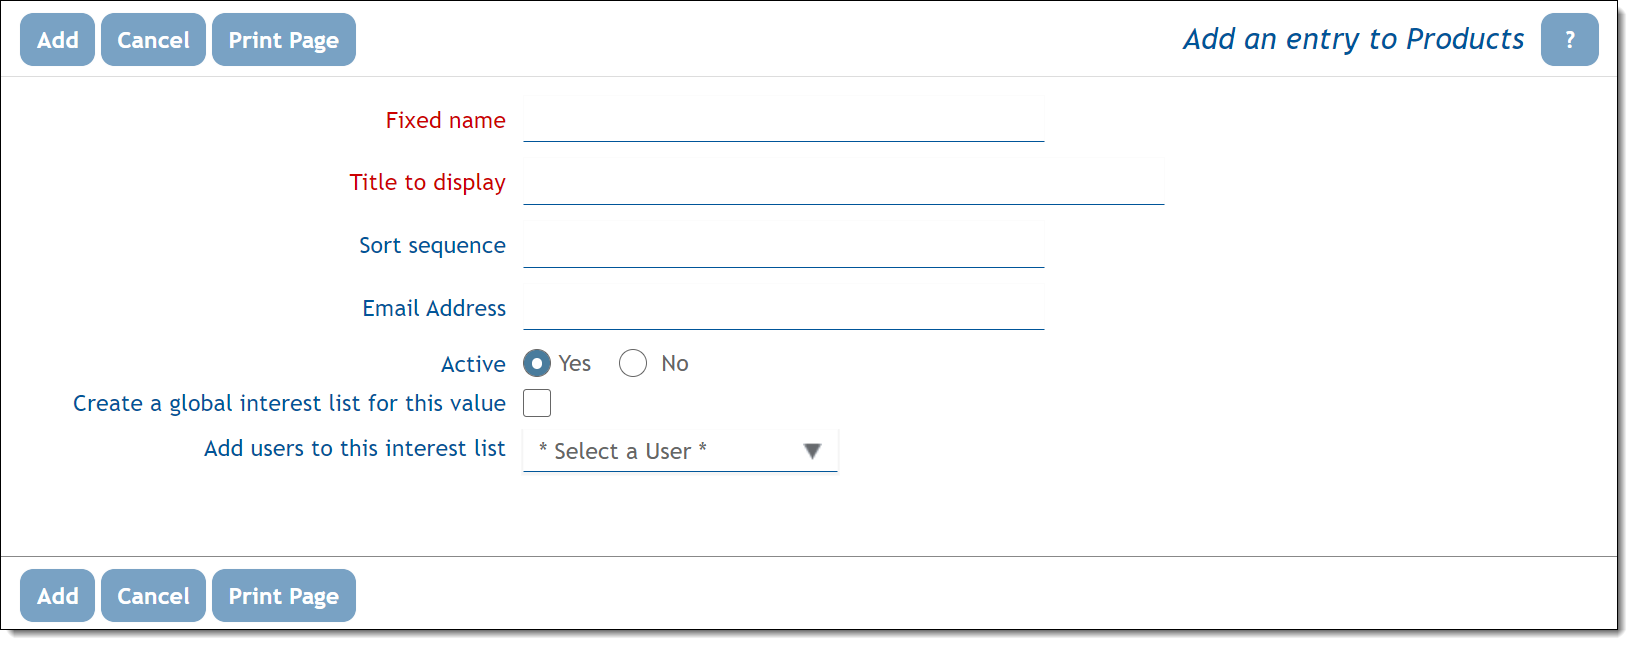1633x645 pixels.
Task: Click the top Print Page button
Action: coord(283,40)
